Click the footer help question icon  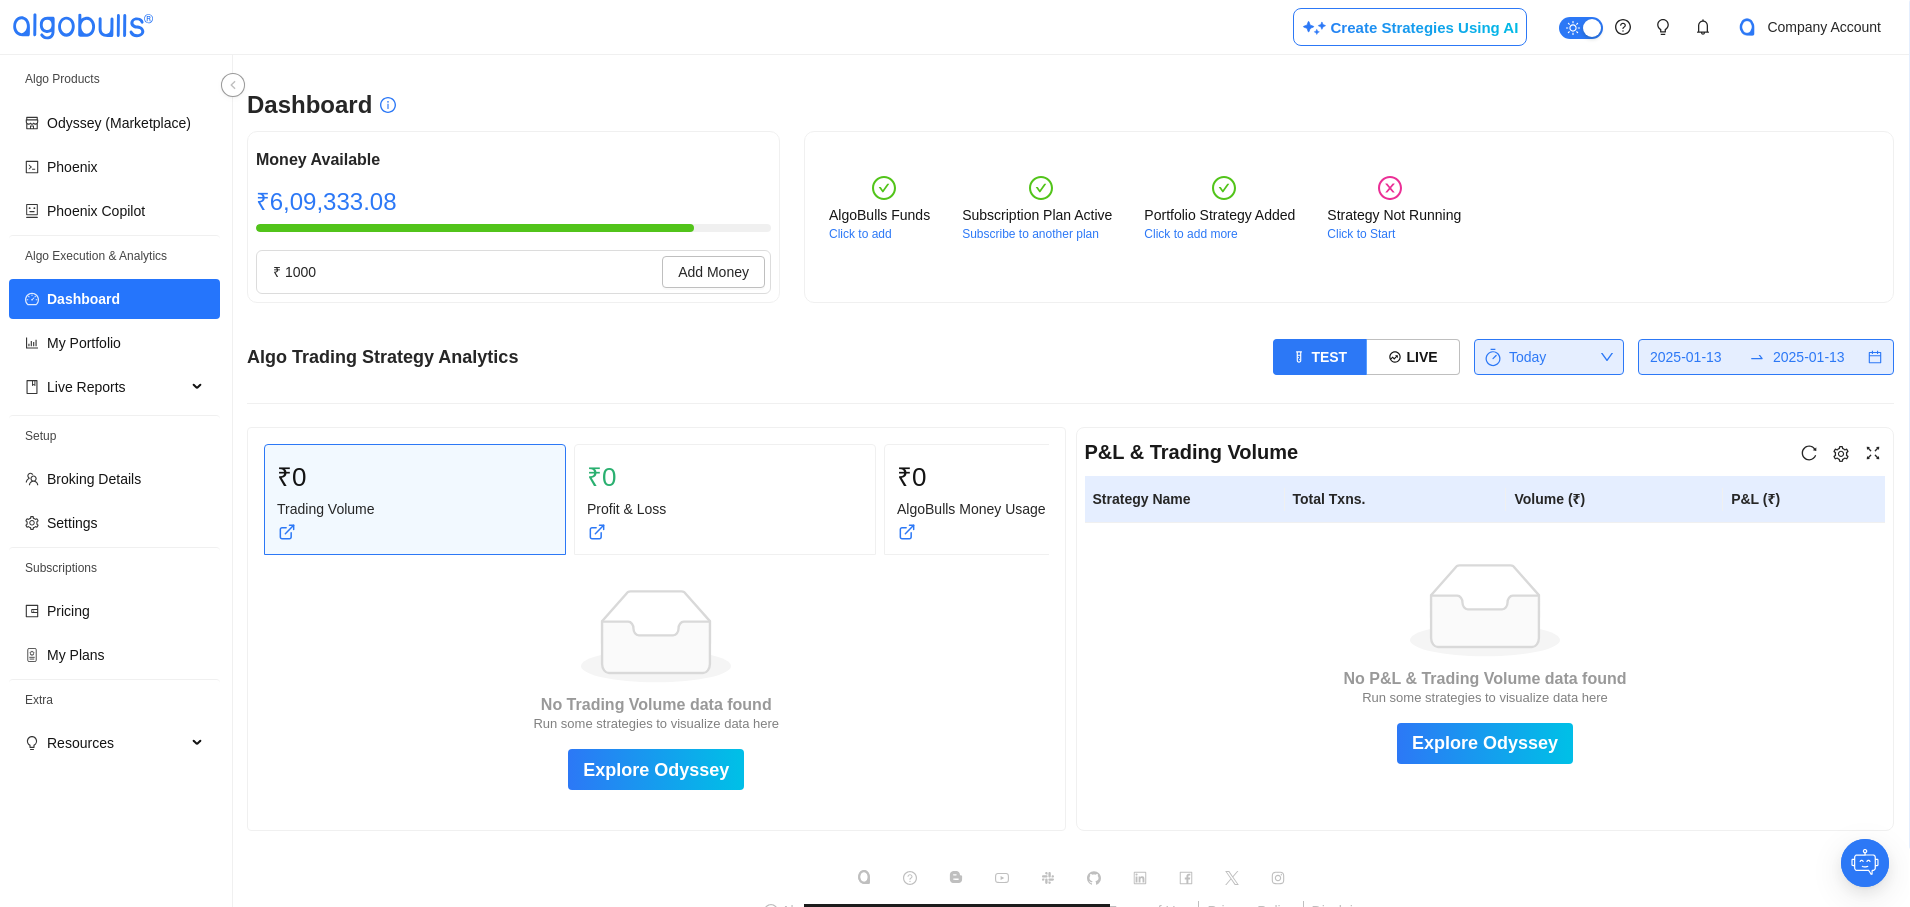pyautogui.click(x=910, y=878)
